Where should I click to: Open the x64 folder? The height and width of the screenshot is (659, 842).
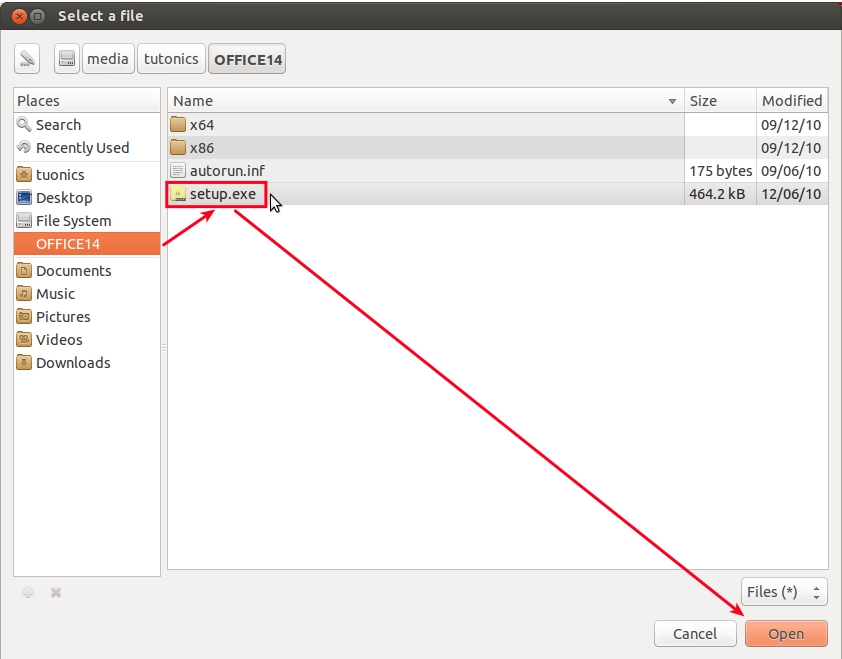tap(200, 124)
